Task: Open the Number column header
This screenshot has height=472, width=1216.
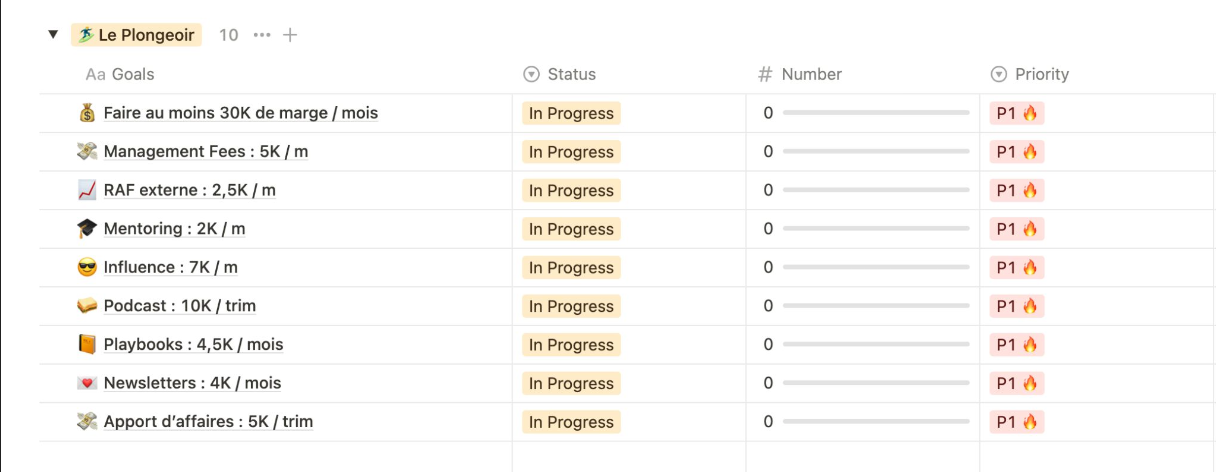Action: click(x=800, y=74)
